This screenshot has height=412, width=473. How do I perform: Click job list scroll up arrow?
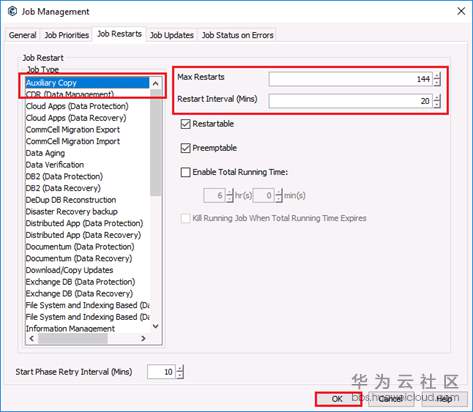(155, 83)
